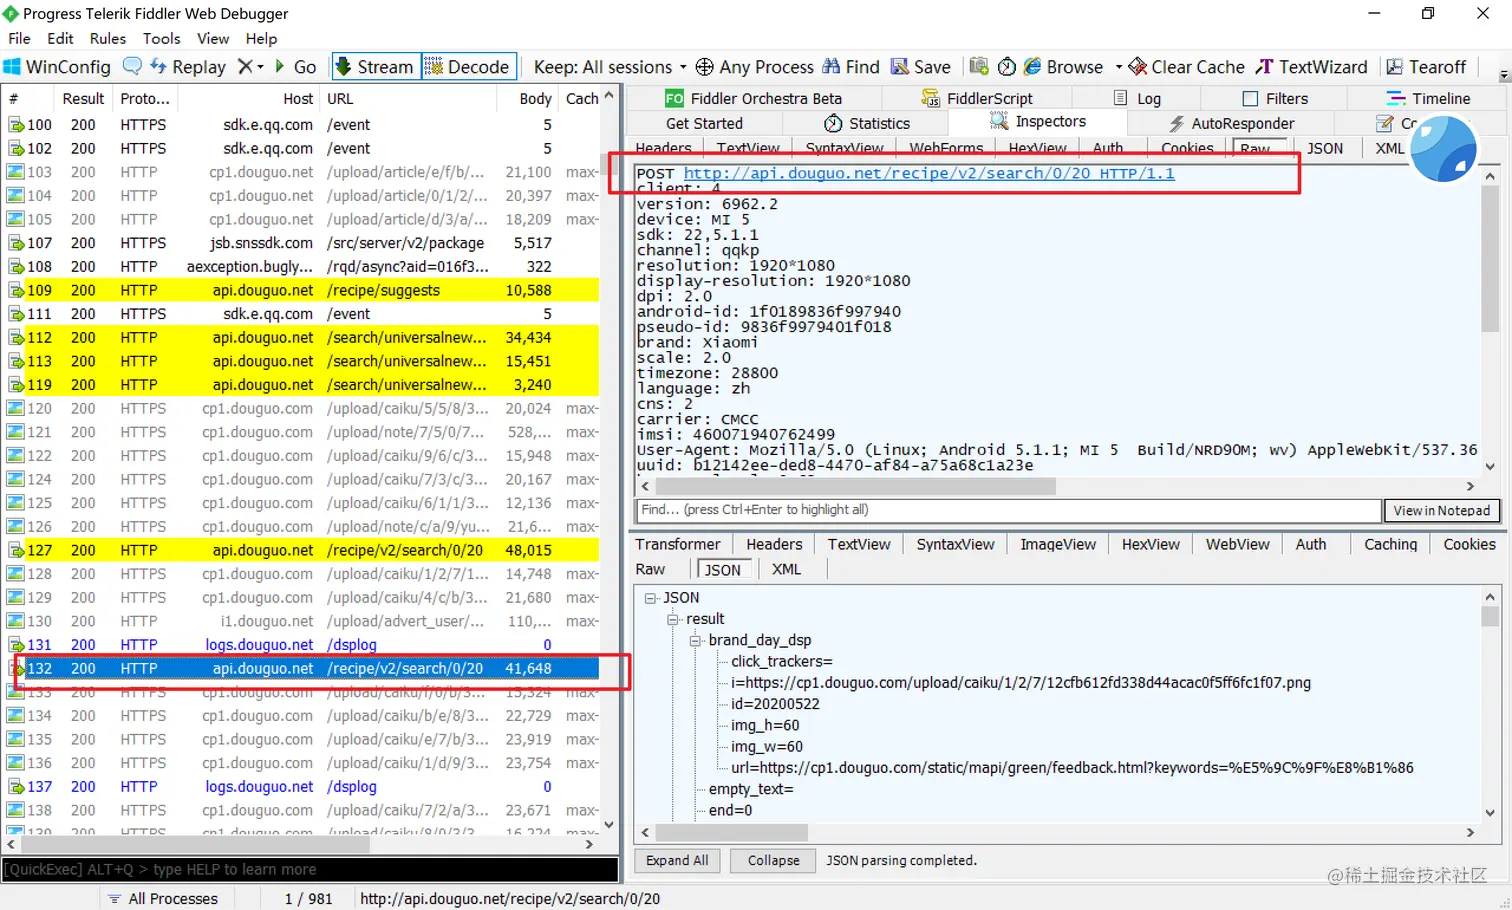Viewport: 1512px width, 910px height.
Task: Click the Expand All button
Action: click(x=677, y=860)
